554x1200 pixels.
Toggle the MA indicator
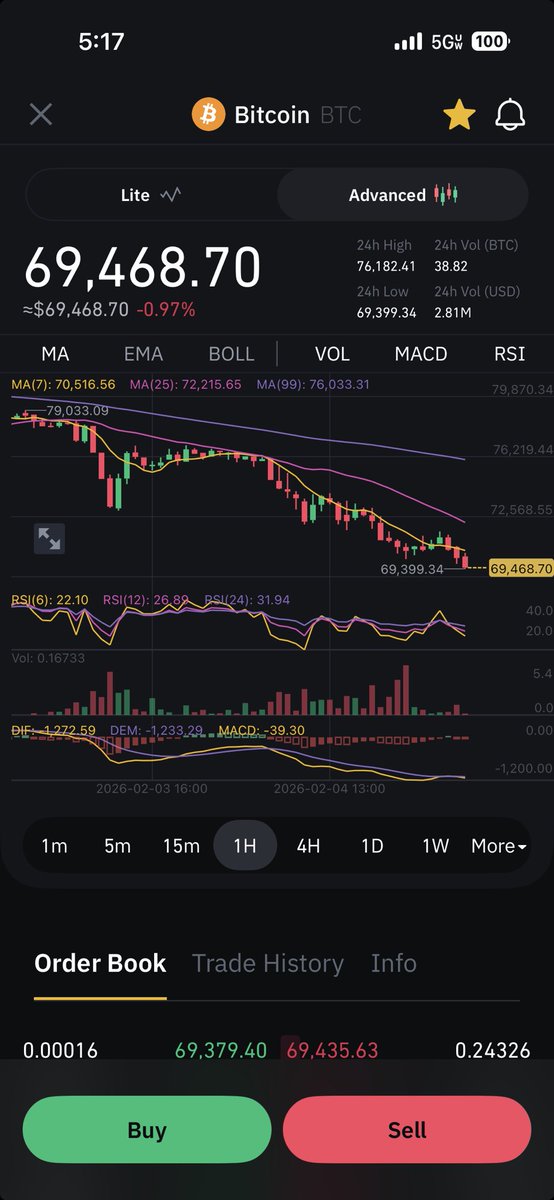point(55,354)
